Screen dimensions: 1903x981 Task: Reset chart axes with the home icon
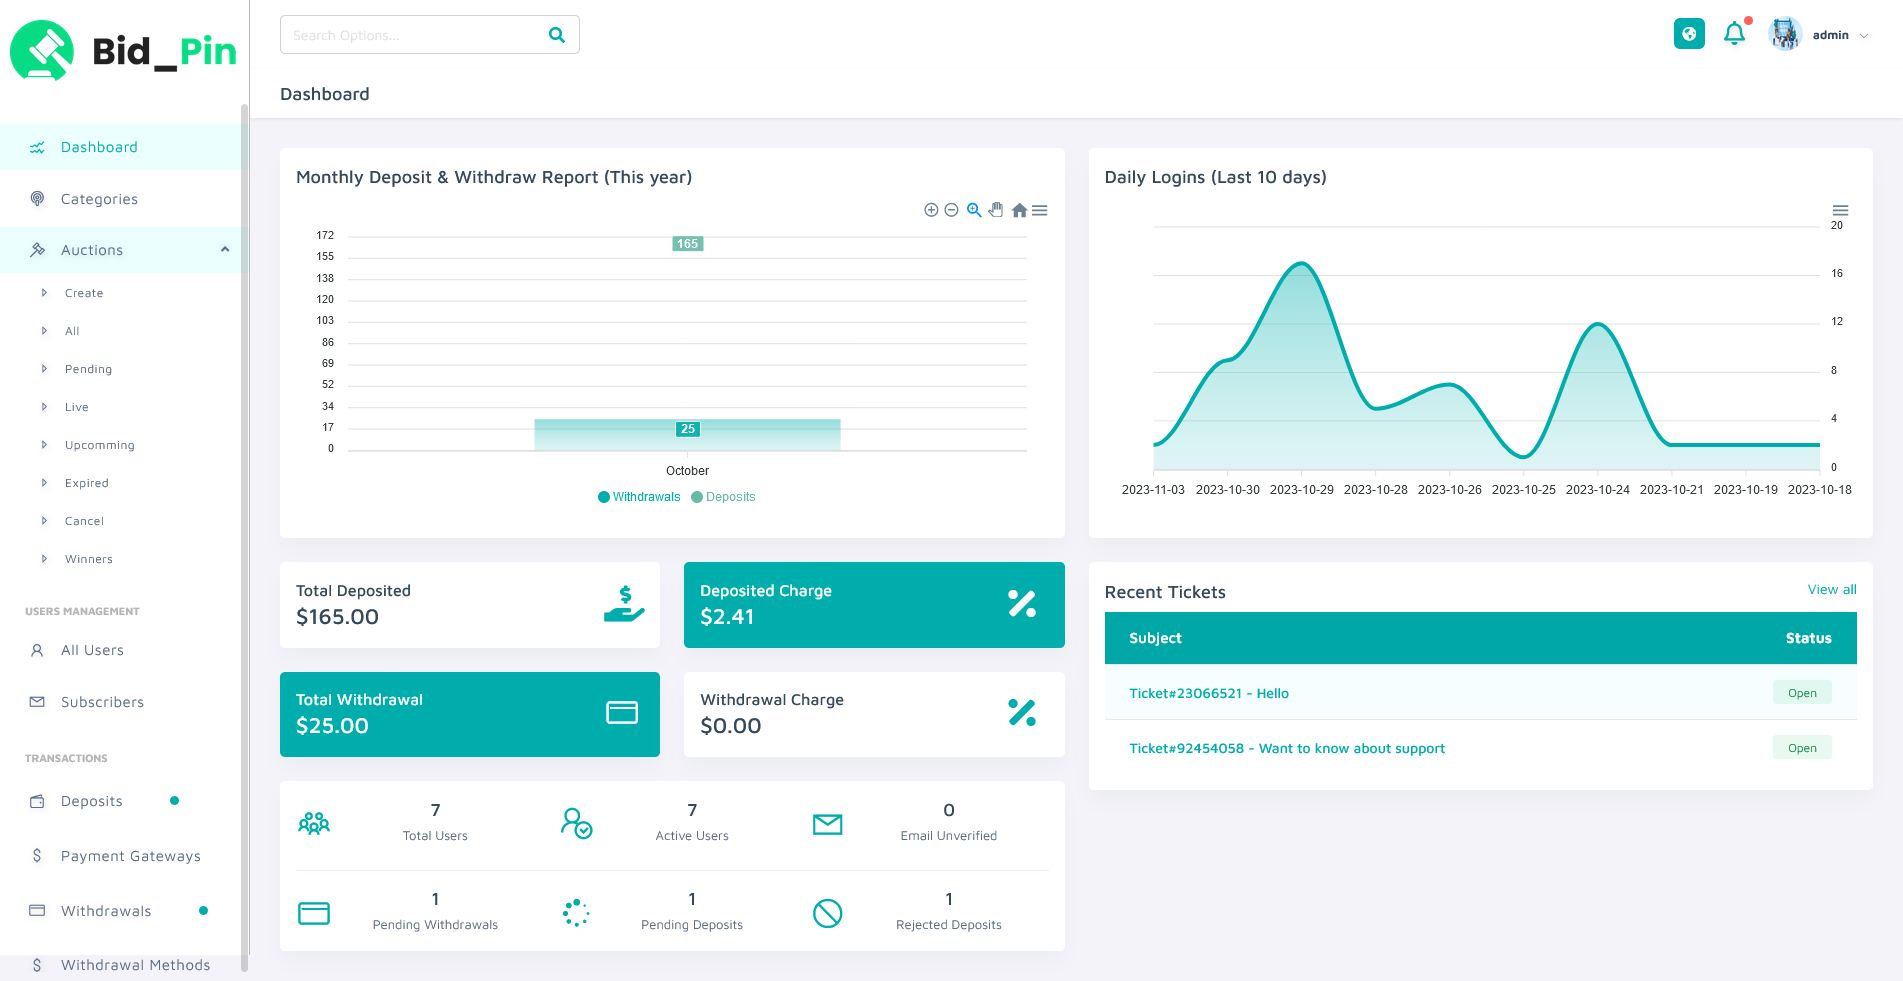coord(1019,210)
